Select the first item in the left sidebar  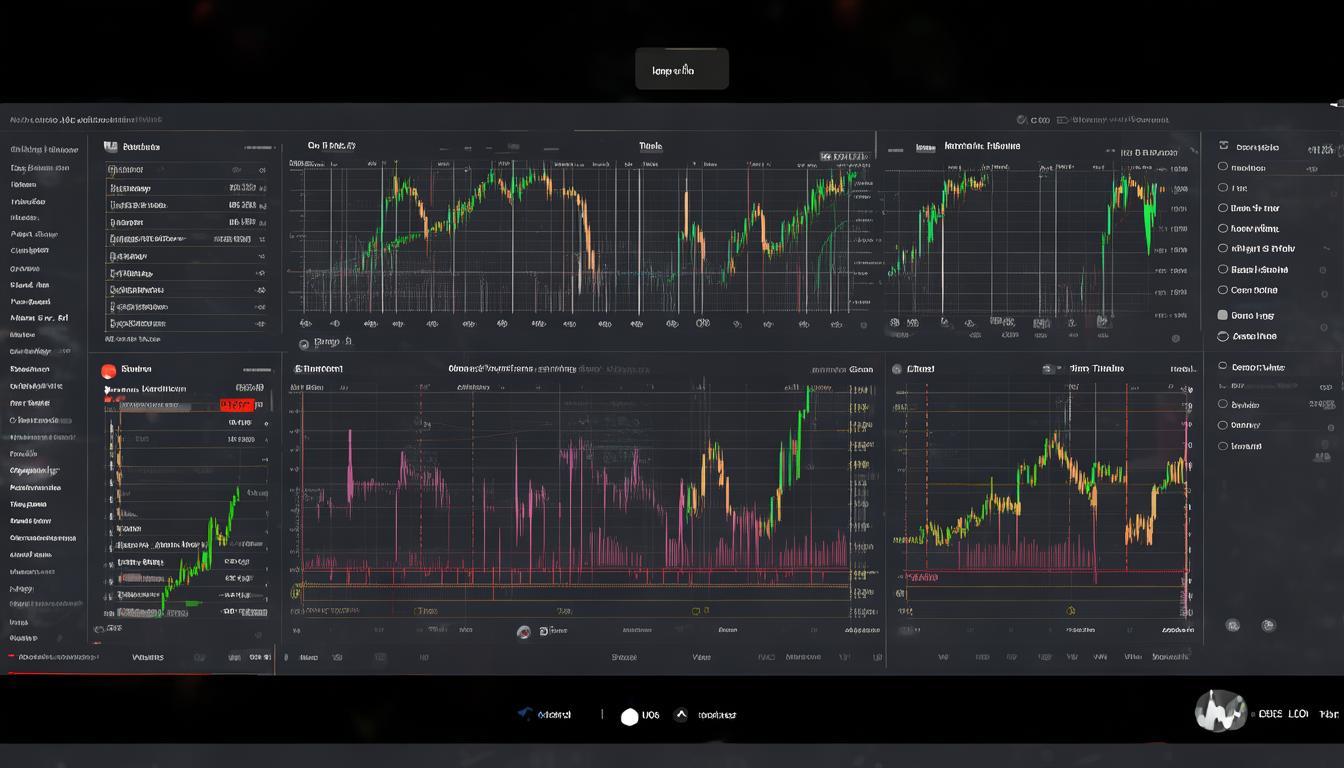(40, 150)
